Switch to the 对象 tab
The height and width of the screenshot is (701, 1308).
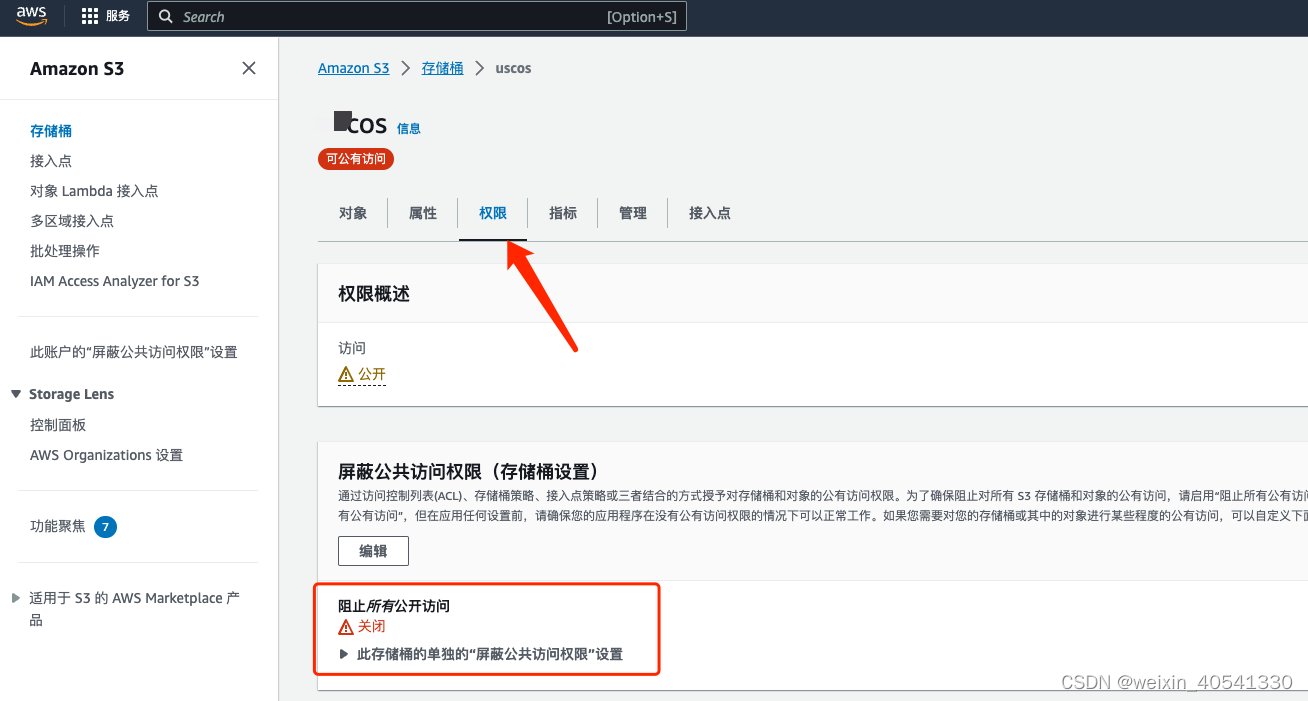(x=353, y=213)
